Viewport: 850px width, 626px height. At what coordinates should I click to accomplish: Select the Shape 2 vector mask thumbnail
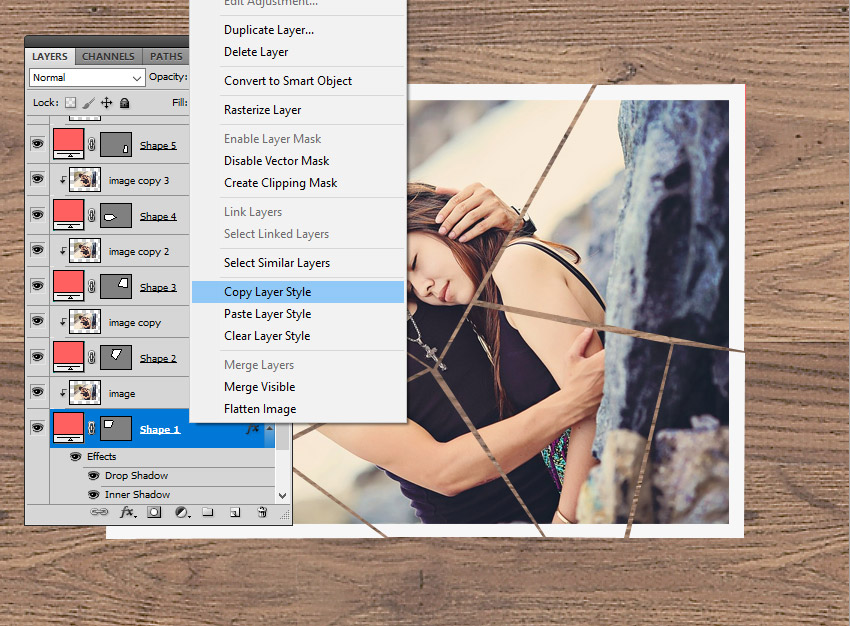pyautogui.click(x=117, y=356)
